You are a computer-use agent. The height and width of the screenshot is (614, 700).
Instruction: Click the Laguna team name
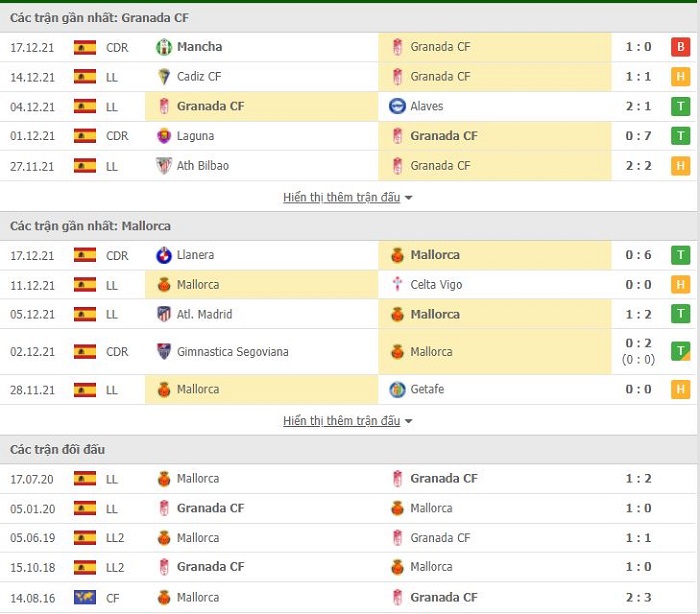coord(196,136)
